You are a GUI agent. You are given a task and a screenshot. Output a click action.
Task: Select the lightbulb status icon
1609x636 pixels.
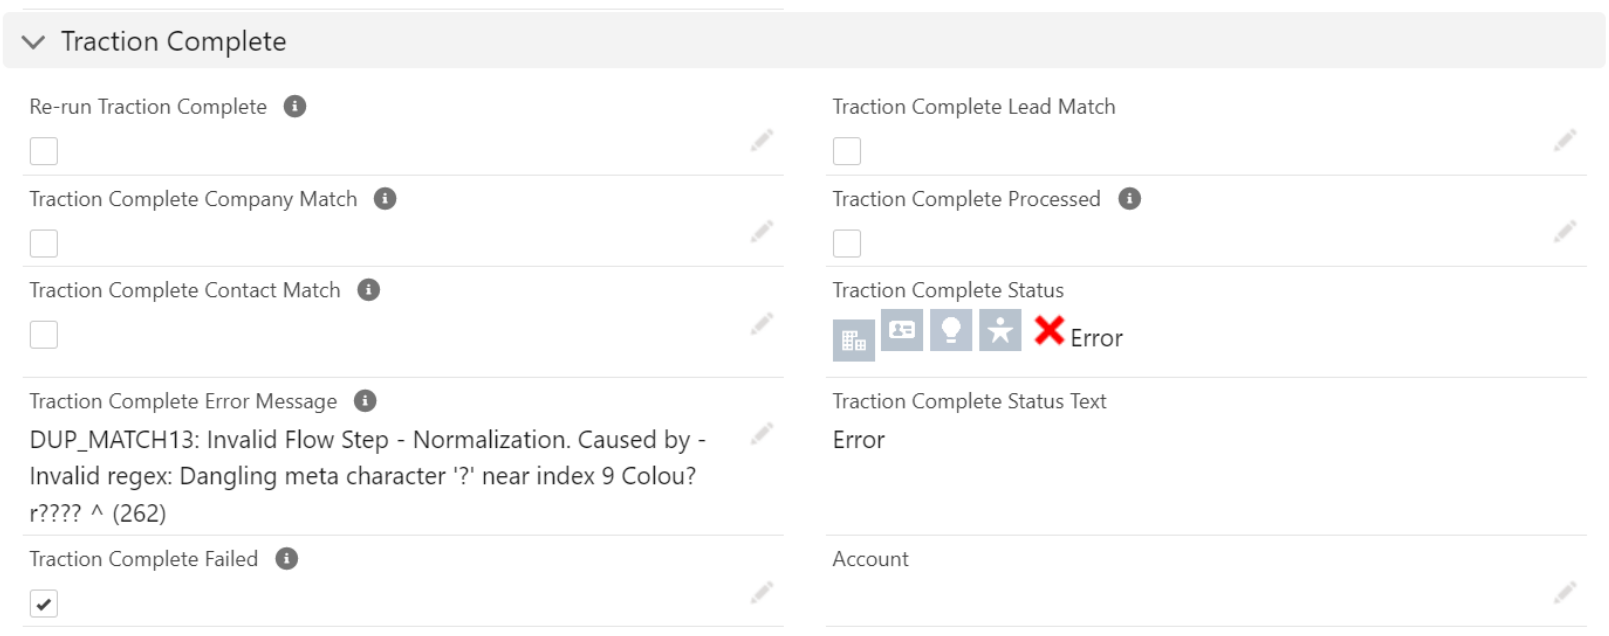pyautogui.click(x=953, y=328)
